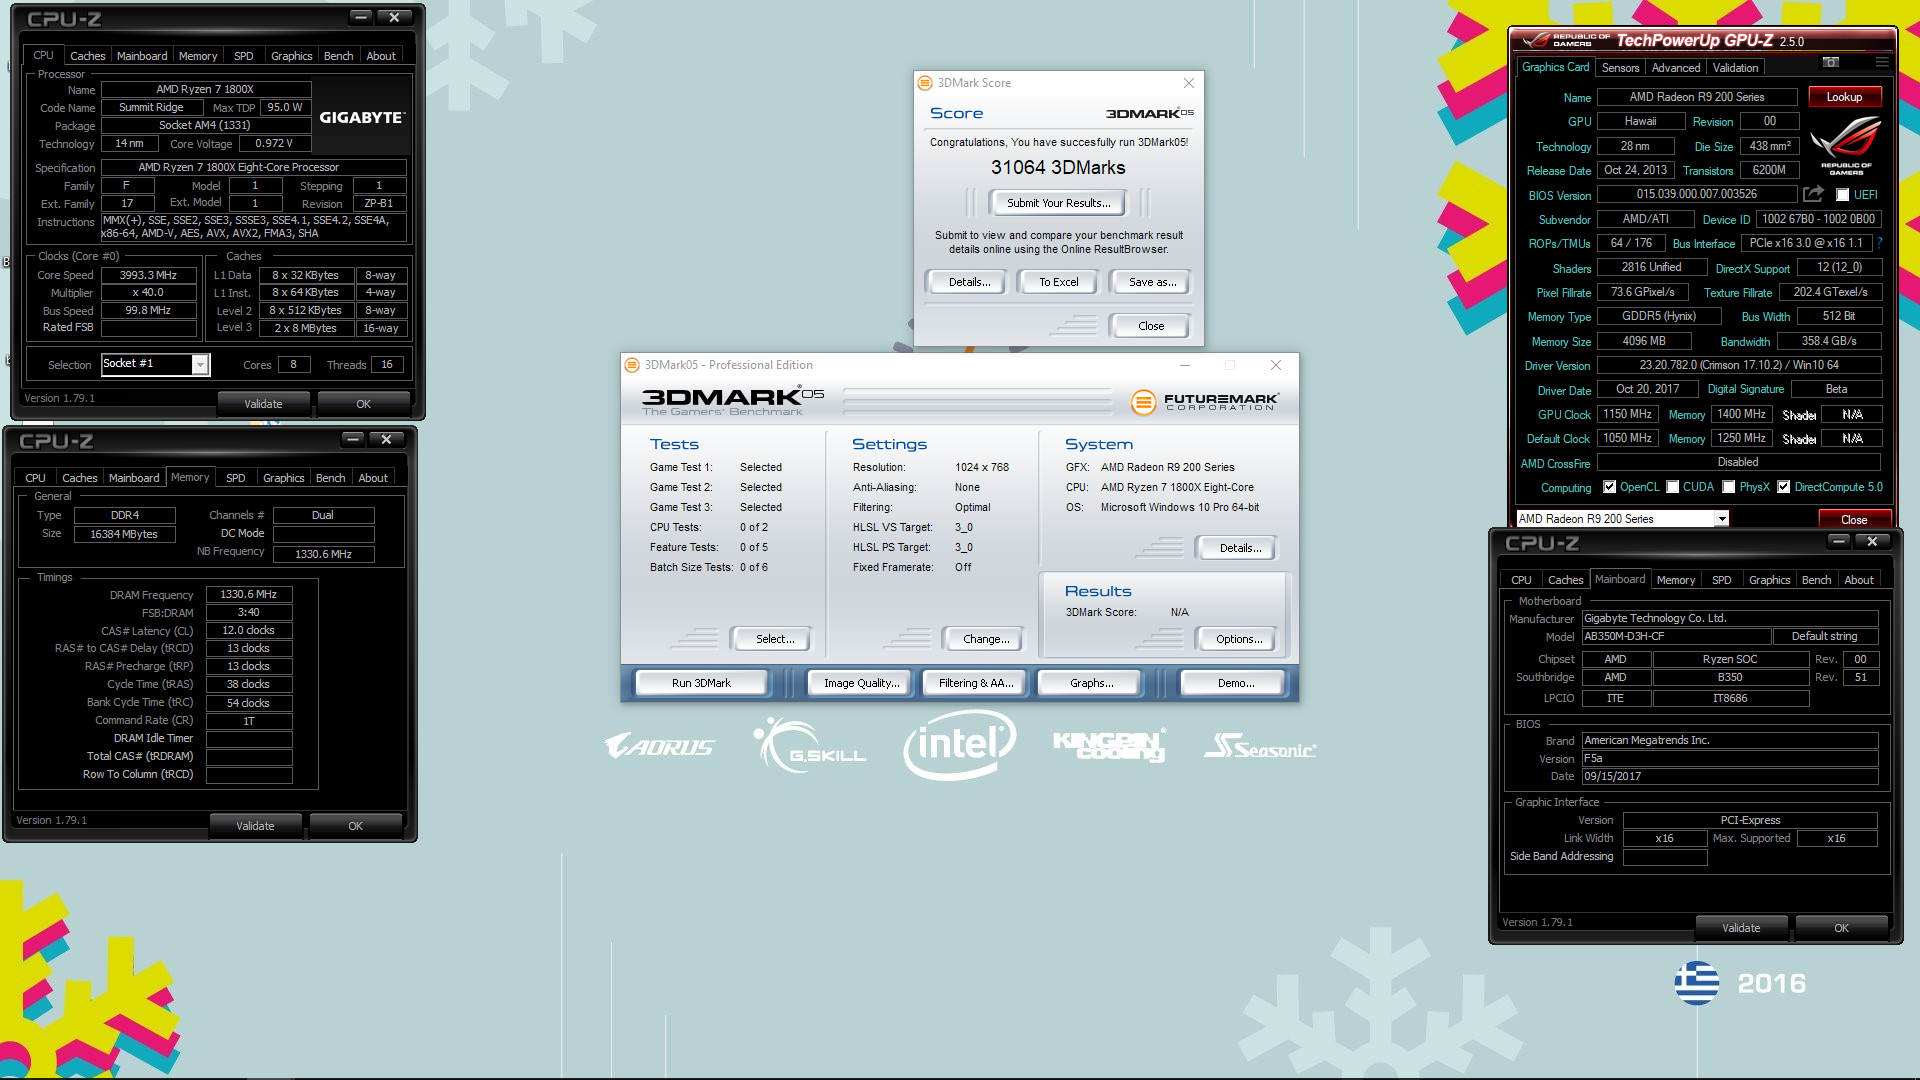Minimize the Memory CPU-Z window
The height and width of the screenshot is (1080, 1920).
(x=352, y=439)
